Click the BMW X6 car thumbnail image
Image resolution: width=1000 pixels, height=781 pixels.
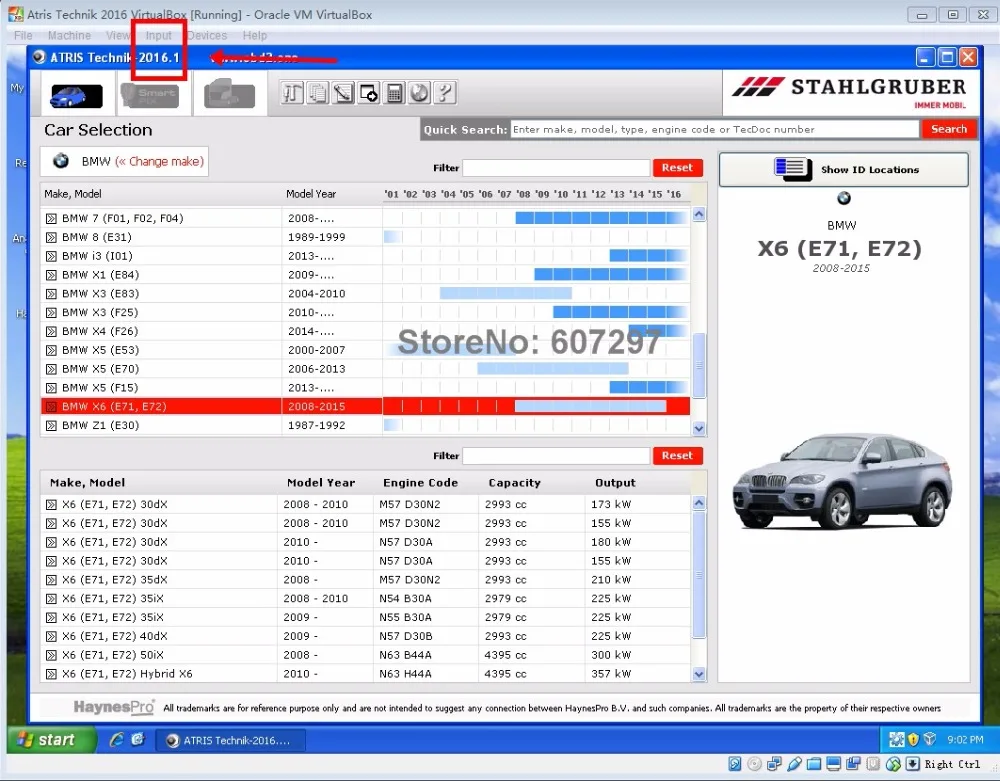pos(842,481)
